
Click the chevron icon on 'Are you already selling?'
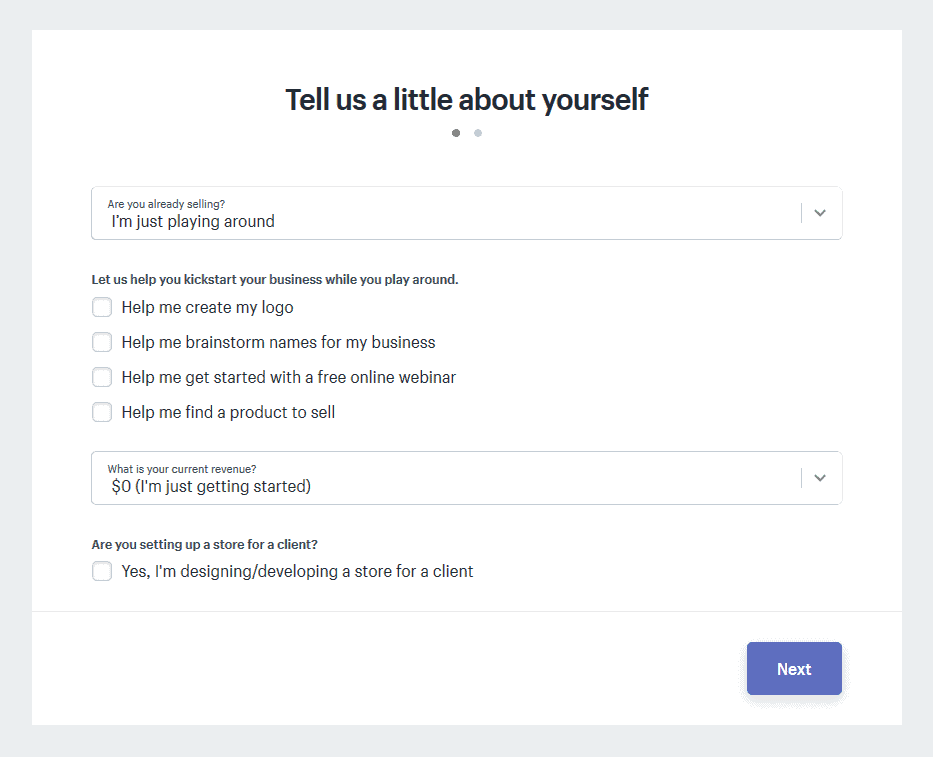click(819, 213)
